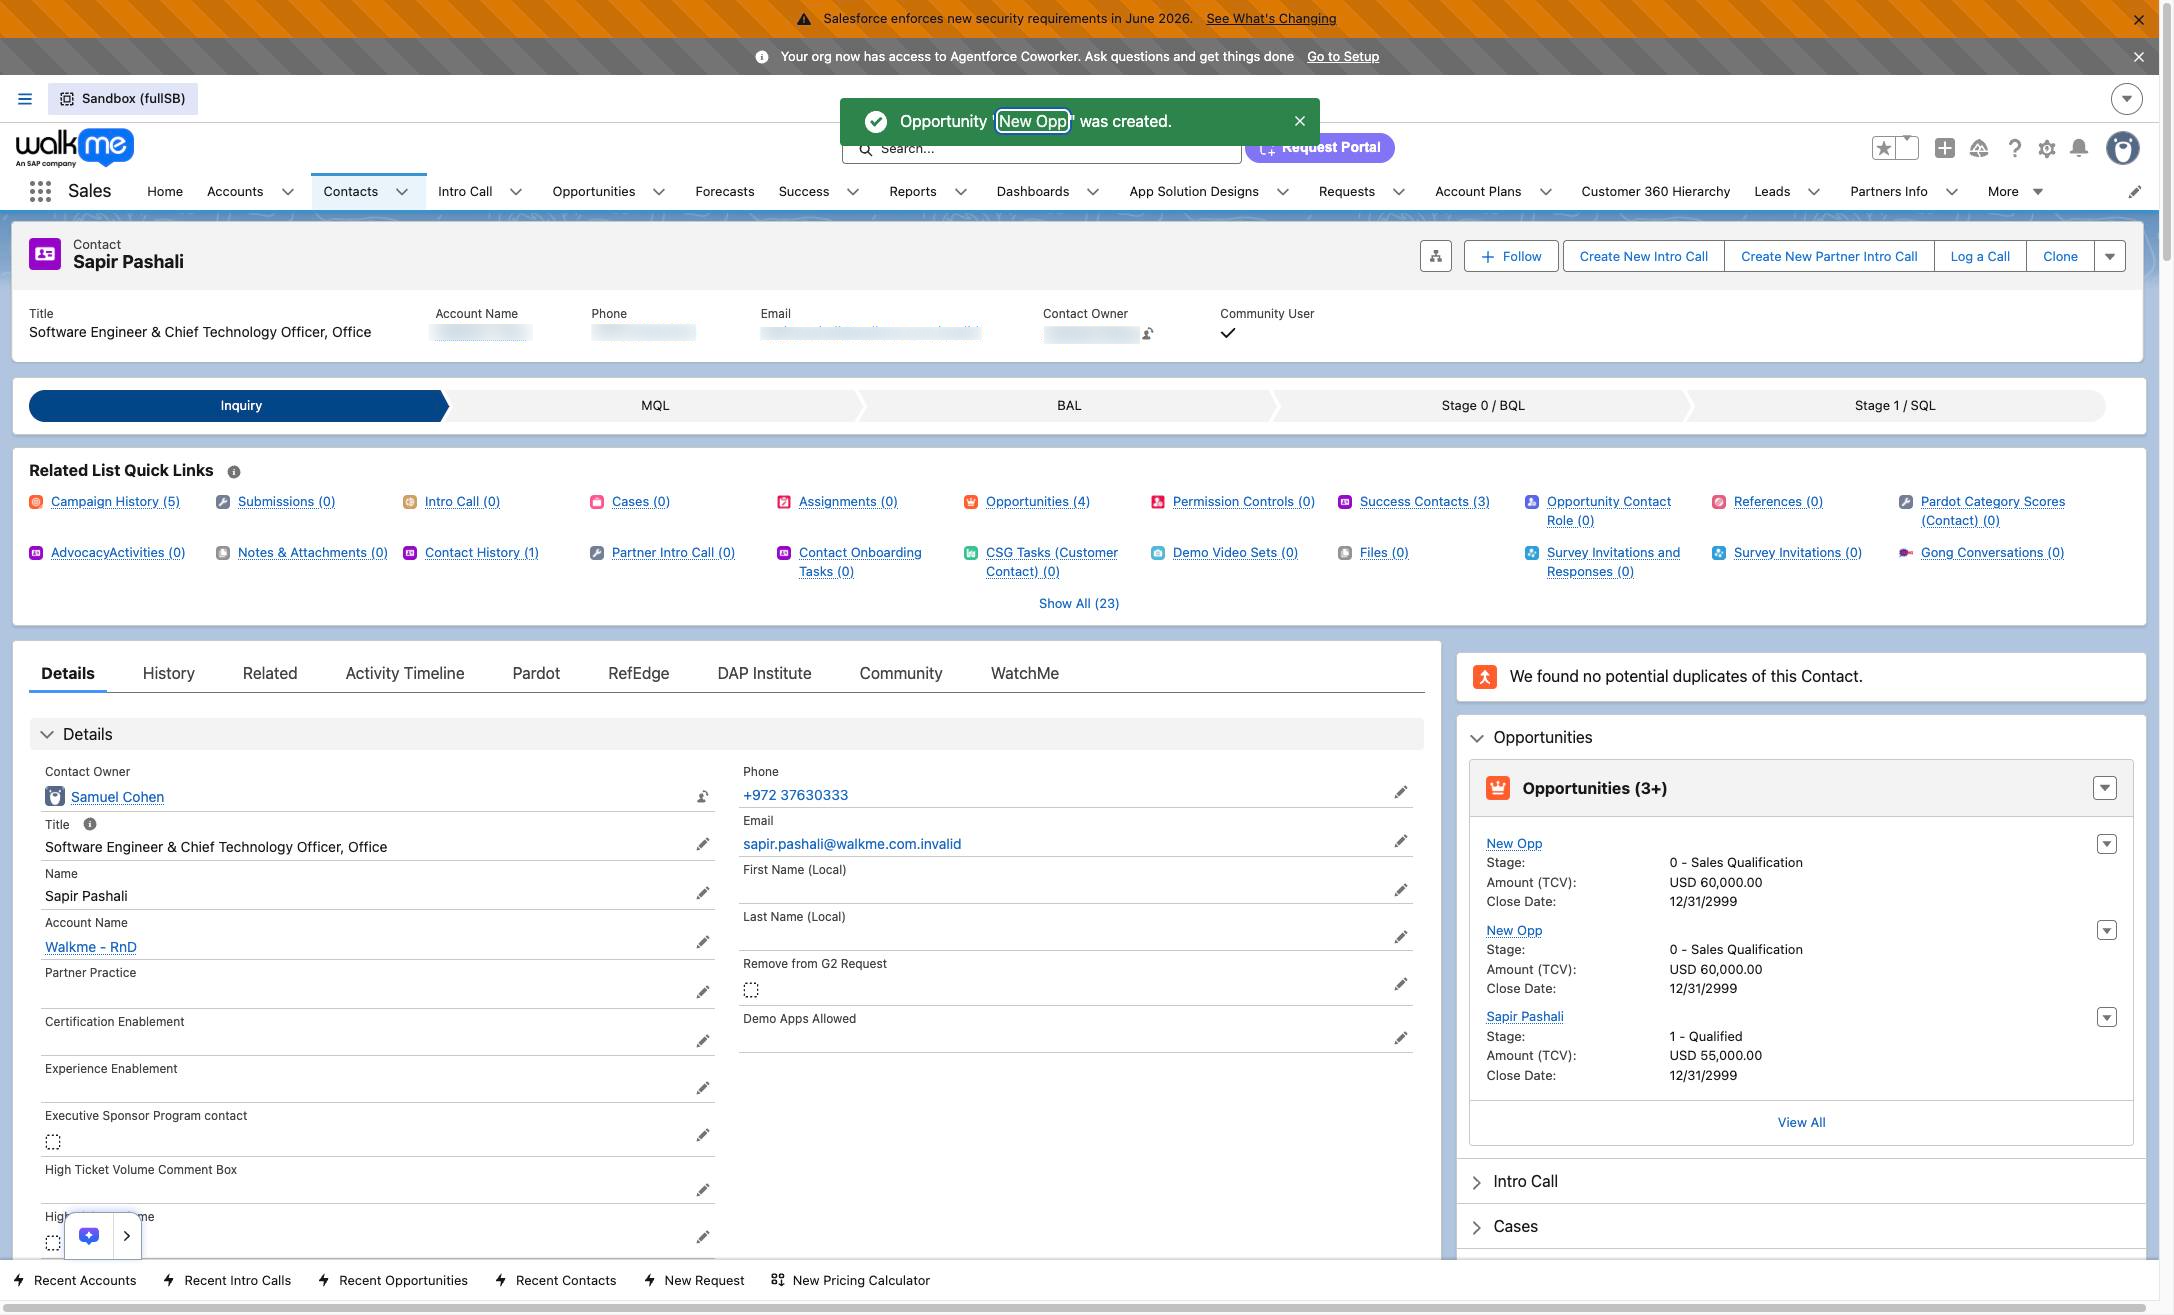Open the Pardot tab
Image resolution: width=2174 pixels, height=1315 pixels.
pos(536,674)
